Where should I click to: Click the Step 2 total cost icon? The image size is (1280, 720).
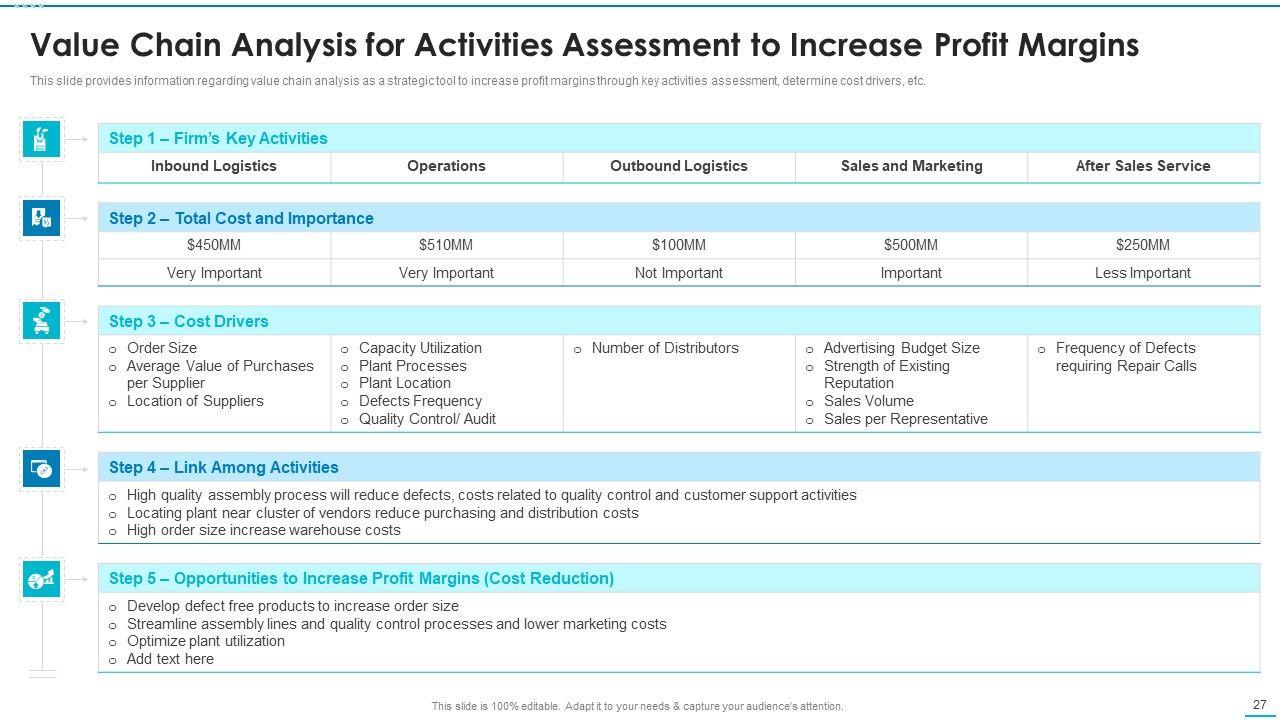(x=41, y=218)
